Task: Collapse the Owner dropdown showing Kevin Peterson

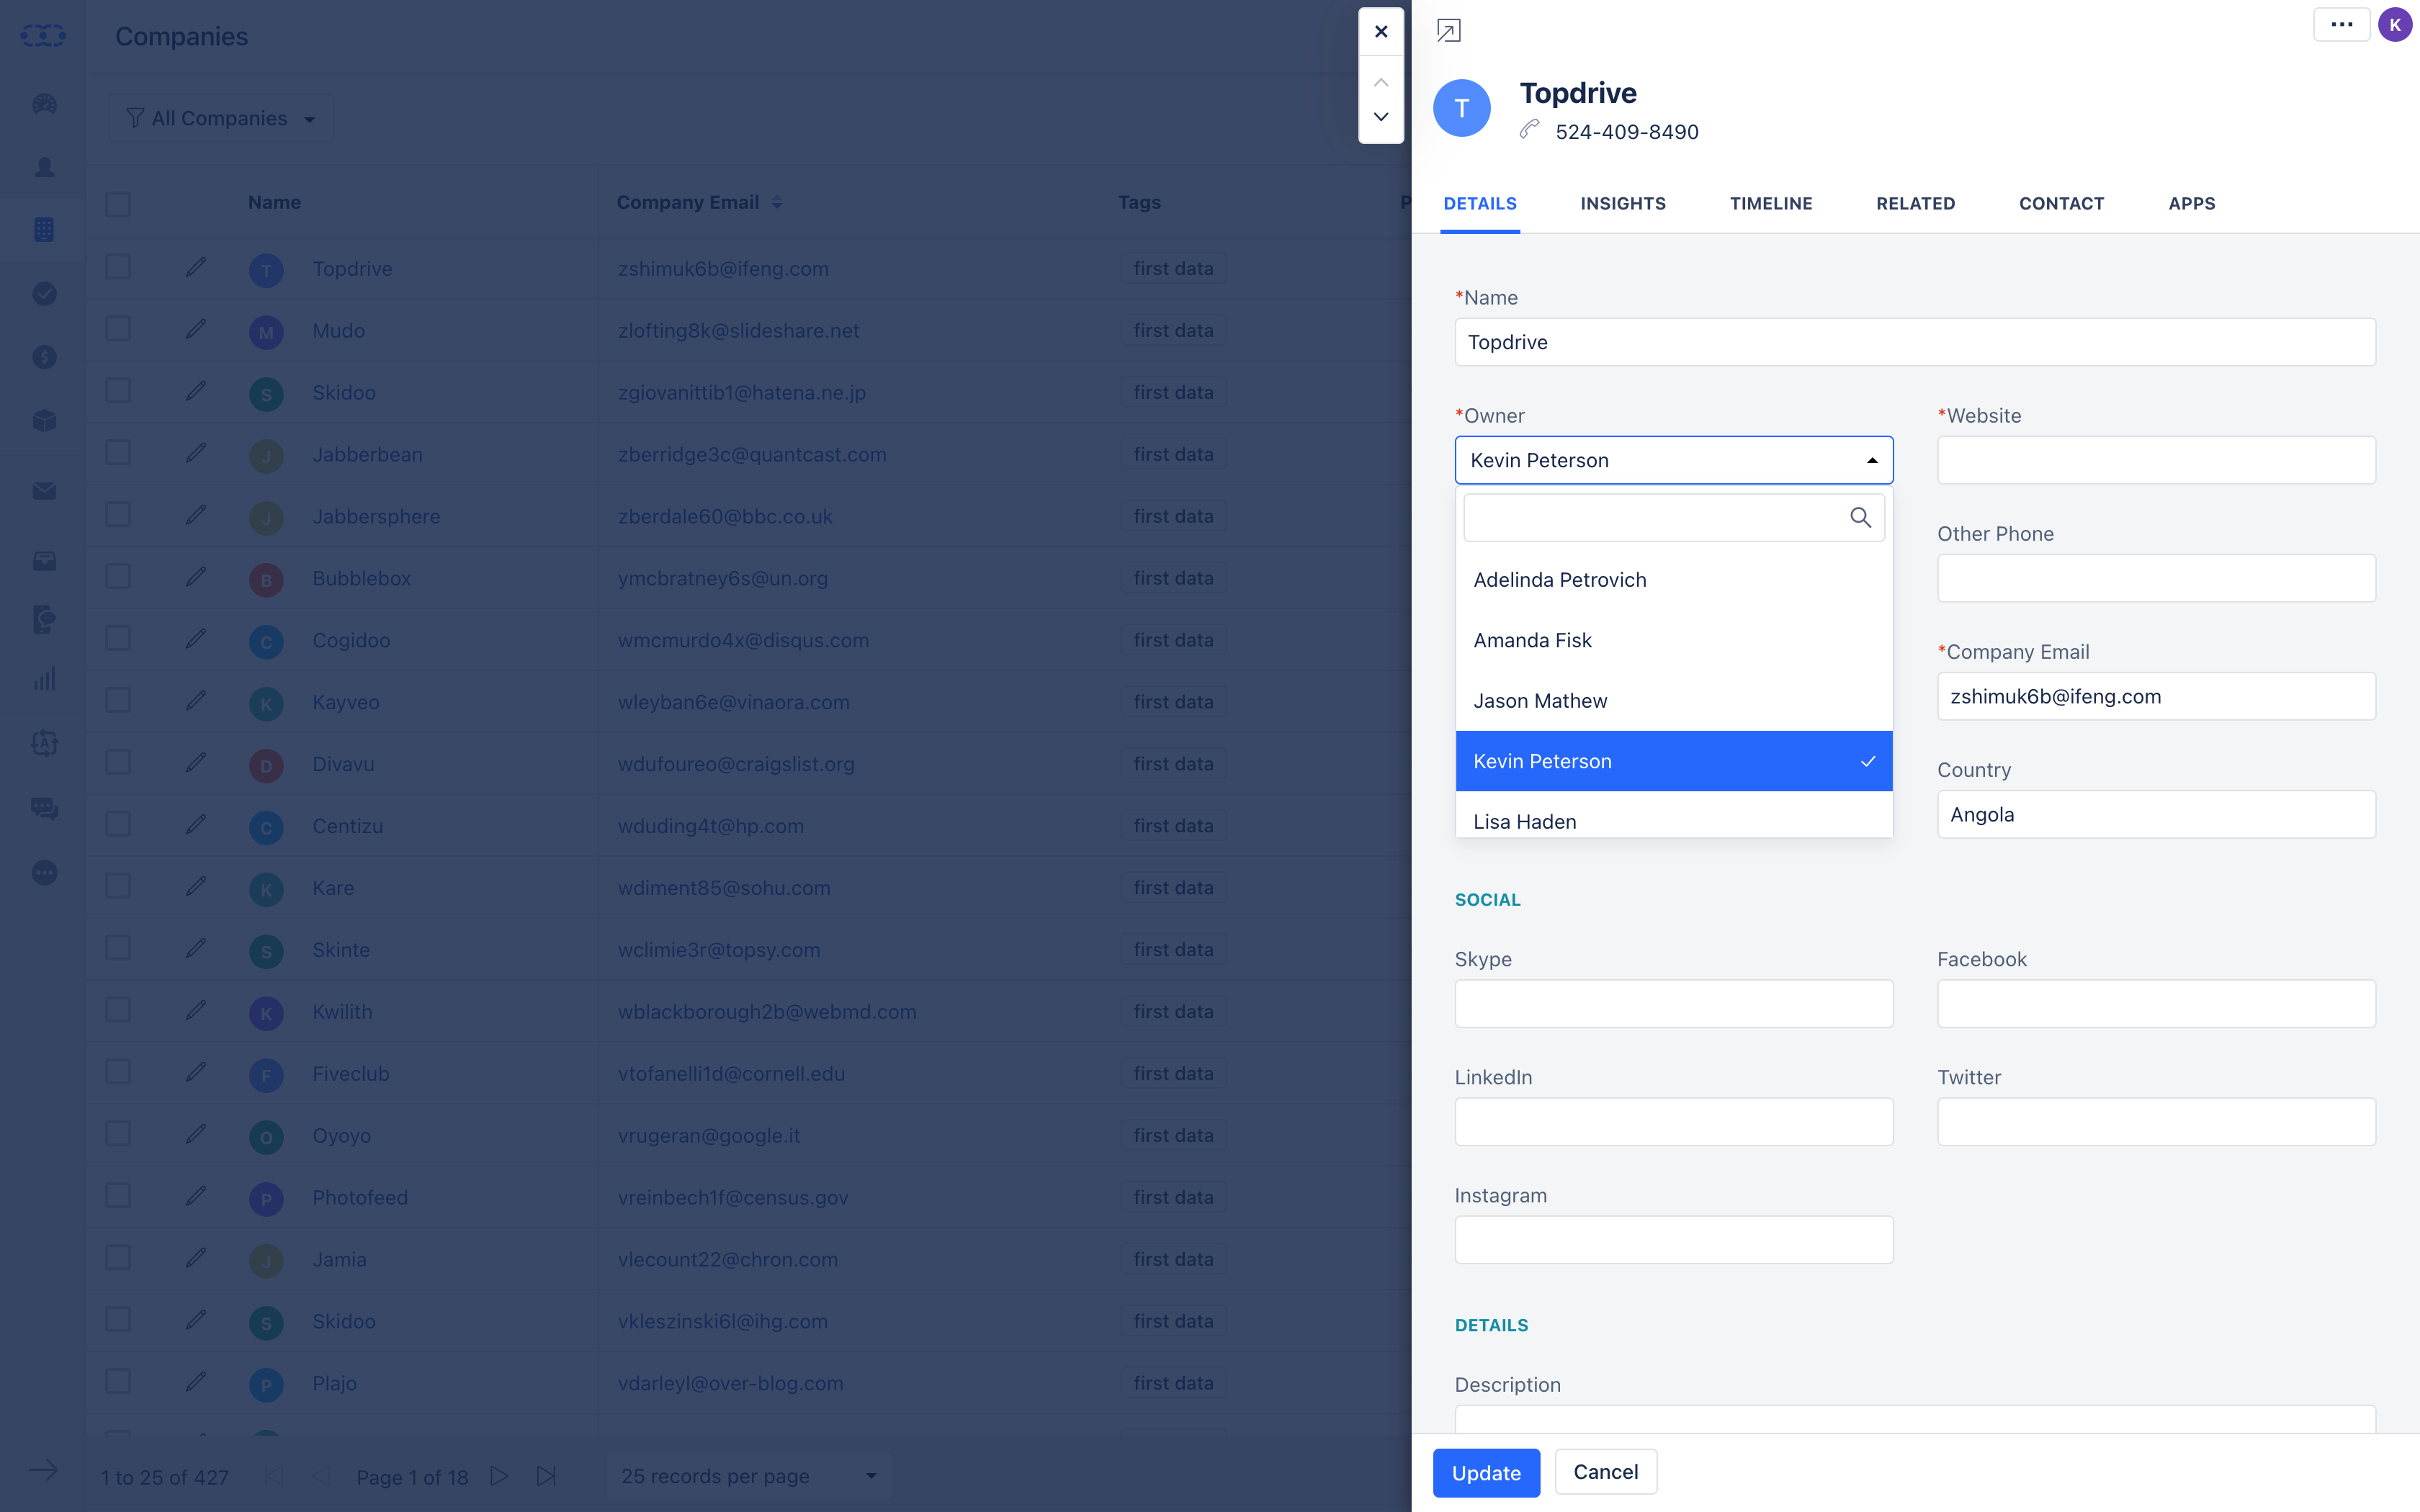Action: [x=1673, y=460]
